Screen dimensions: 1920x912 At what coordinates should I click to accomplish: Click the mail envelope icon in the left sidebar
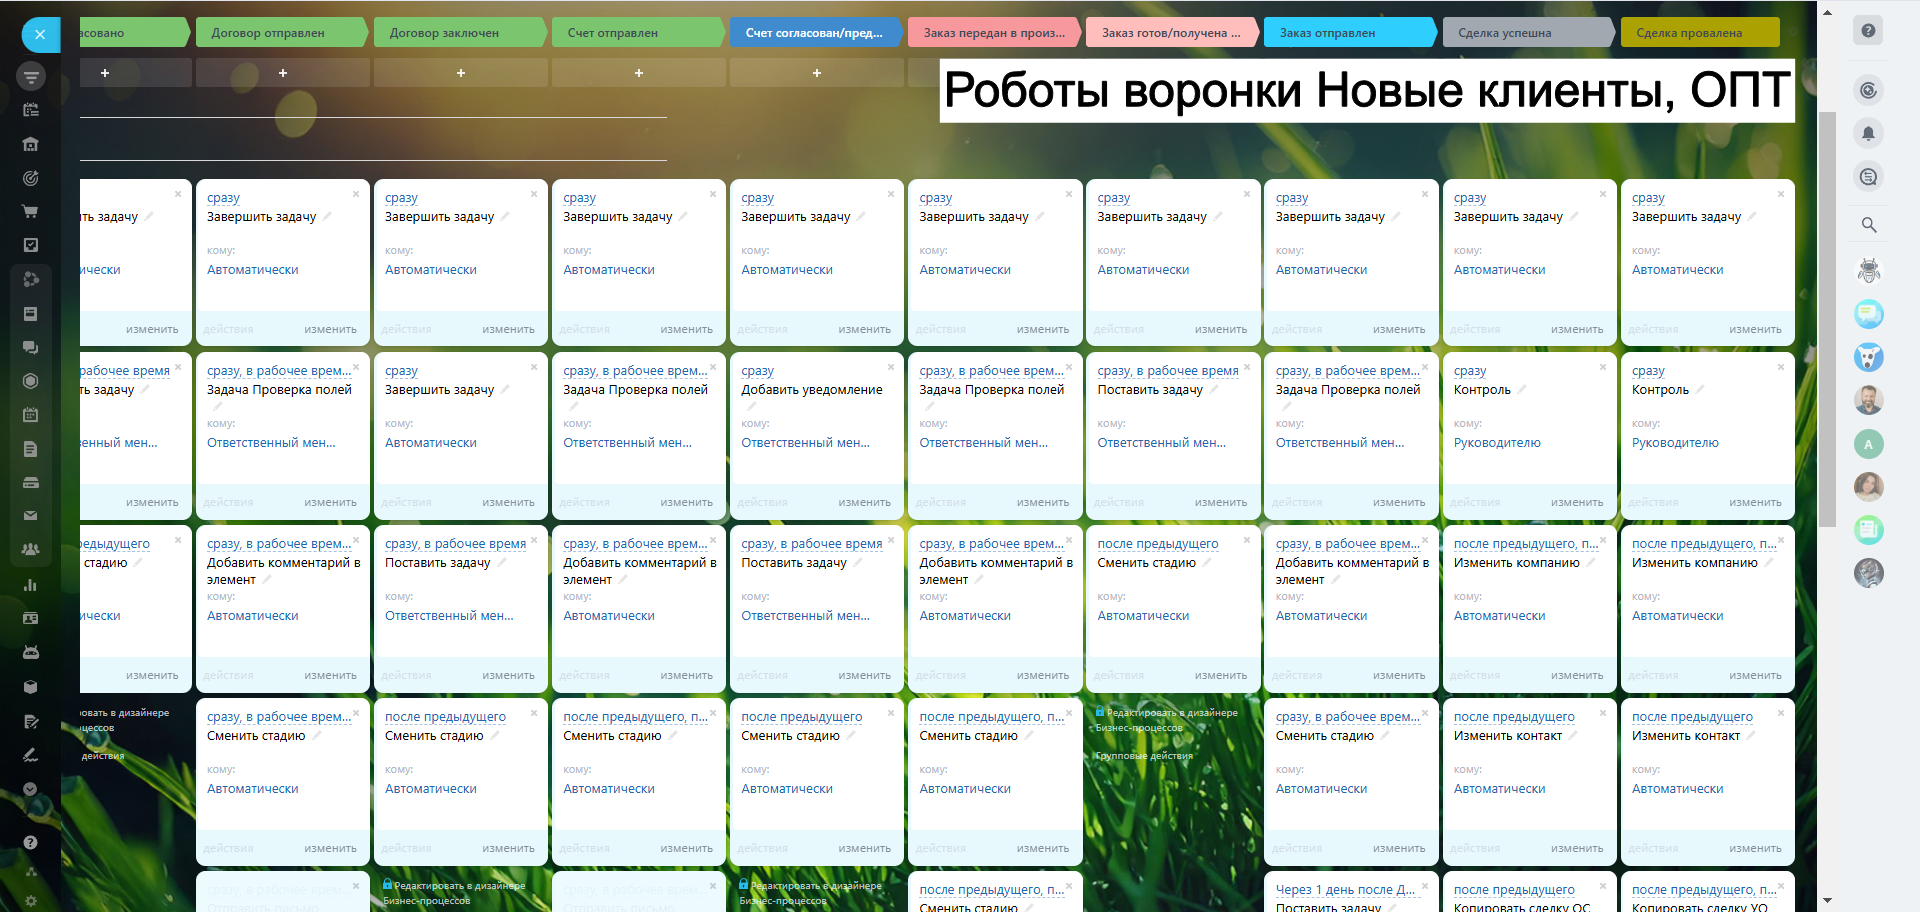point(30,516)
